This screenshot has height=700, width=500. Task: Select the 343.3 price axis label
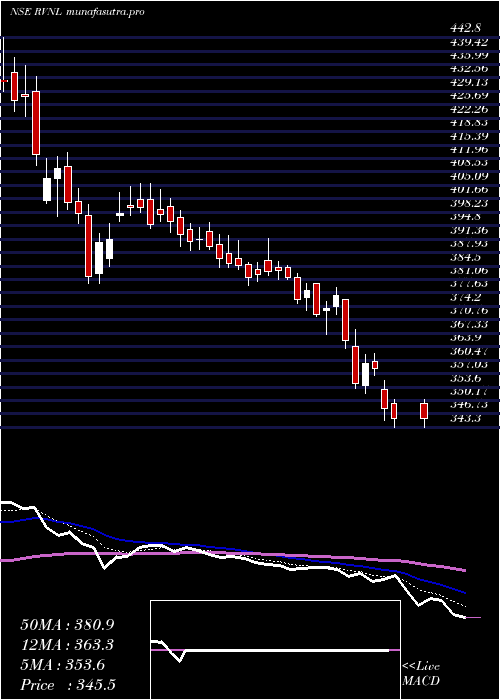pyautogui.click(x=466, y=418)
